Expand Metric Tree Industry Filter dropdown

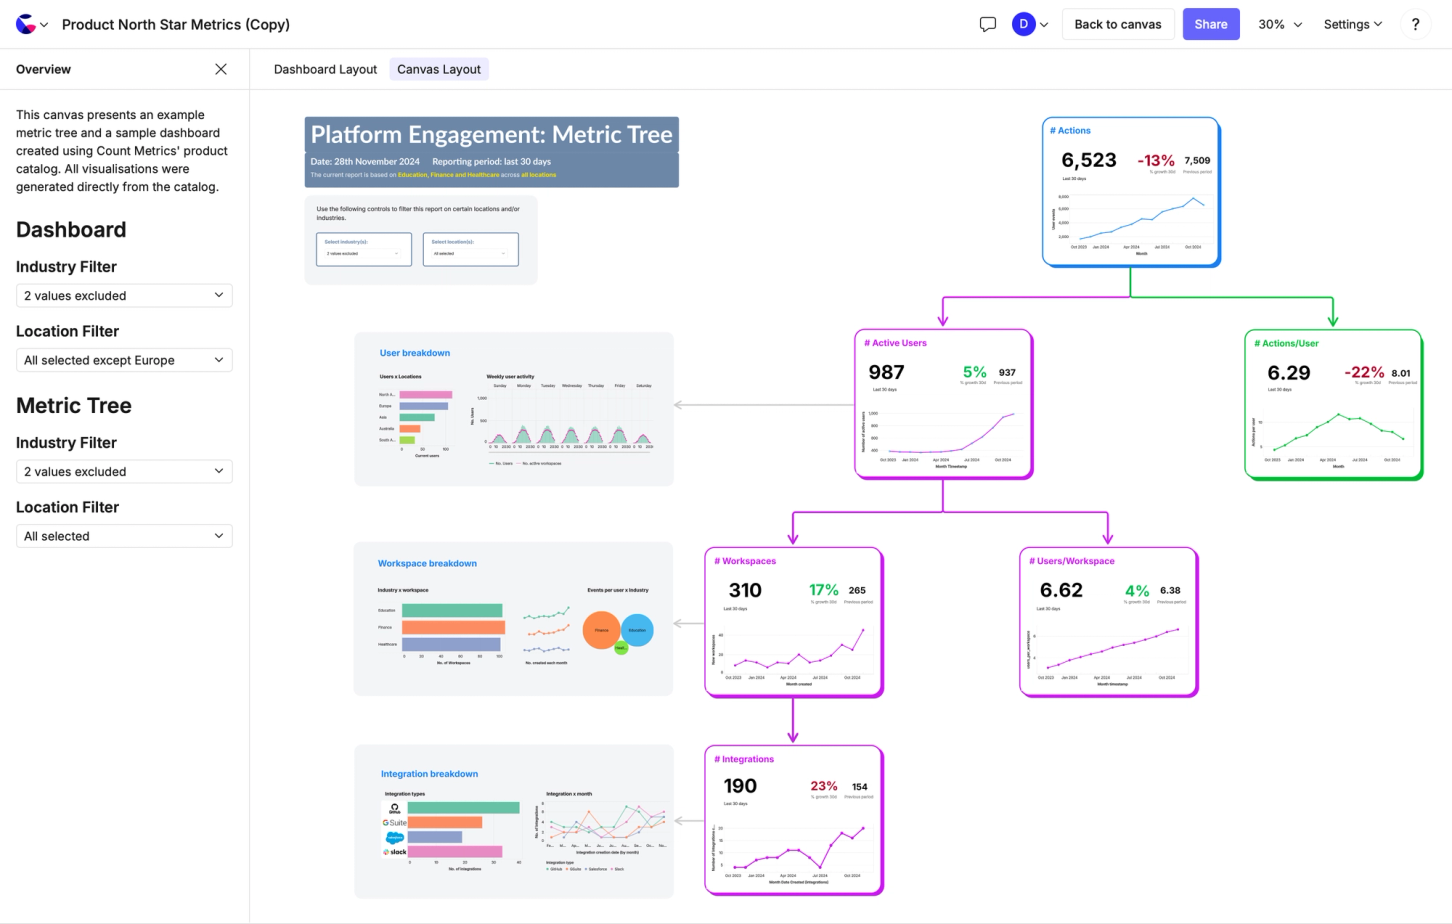(124, 472)
